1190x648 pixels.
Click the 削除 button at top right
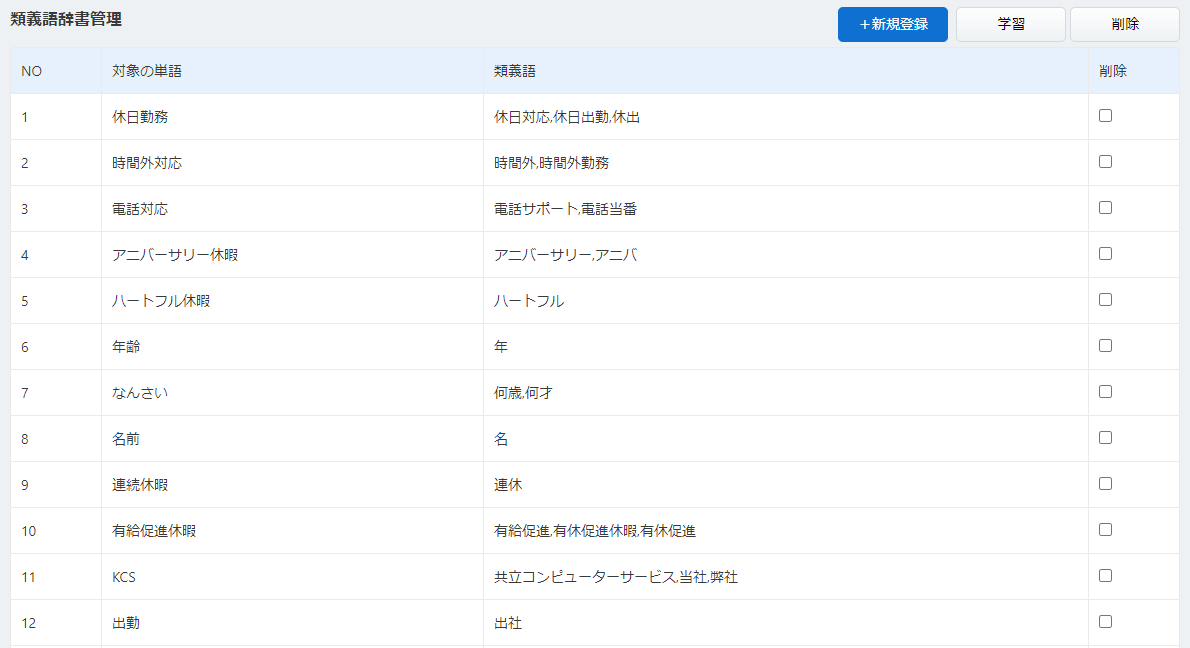coord(1124,25)
